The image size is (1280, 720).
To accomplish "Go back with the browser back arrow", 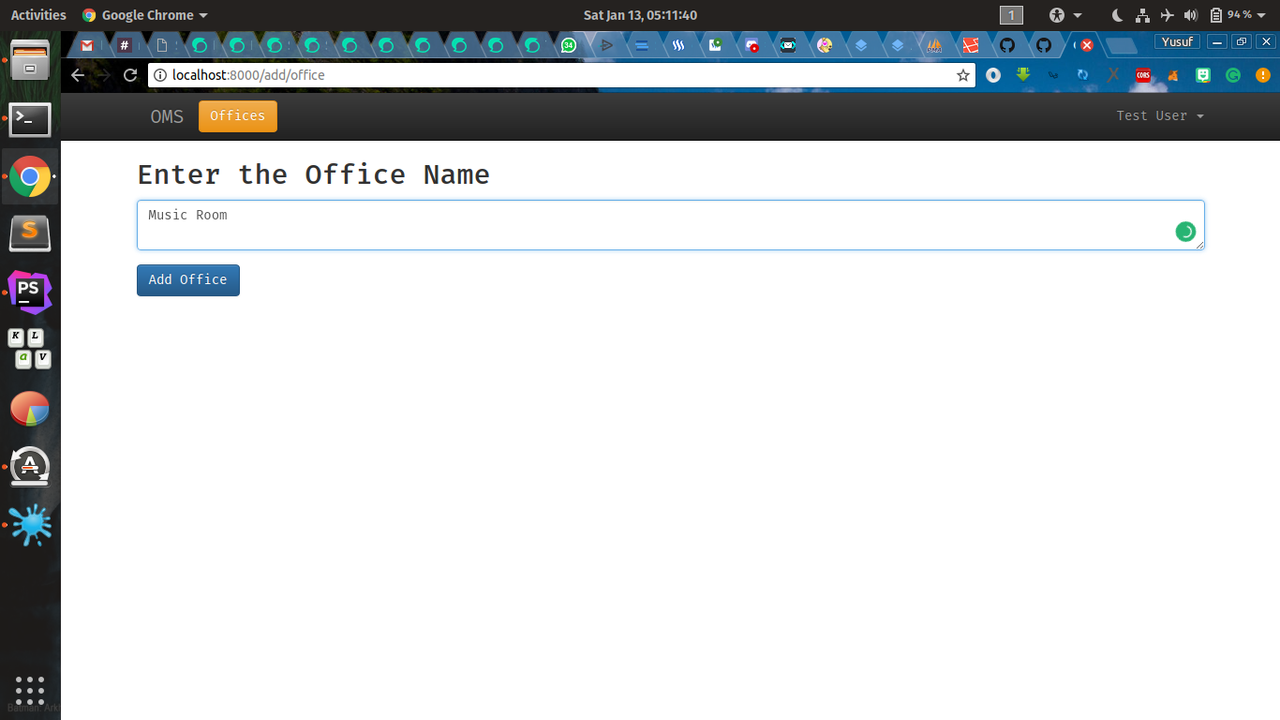I will pos(78,75).
